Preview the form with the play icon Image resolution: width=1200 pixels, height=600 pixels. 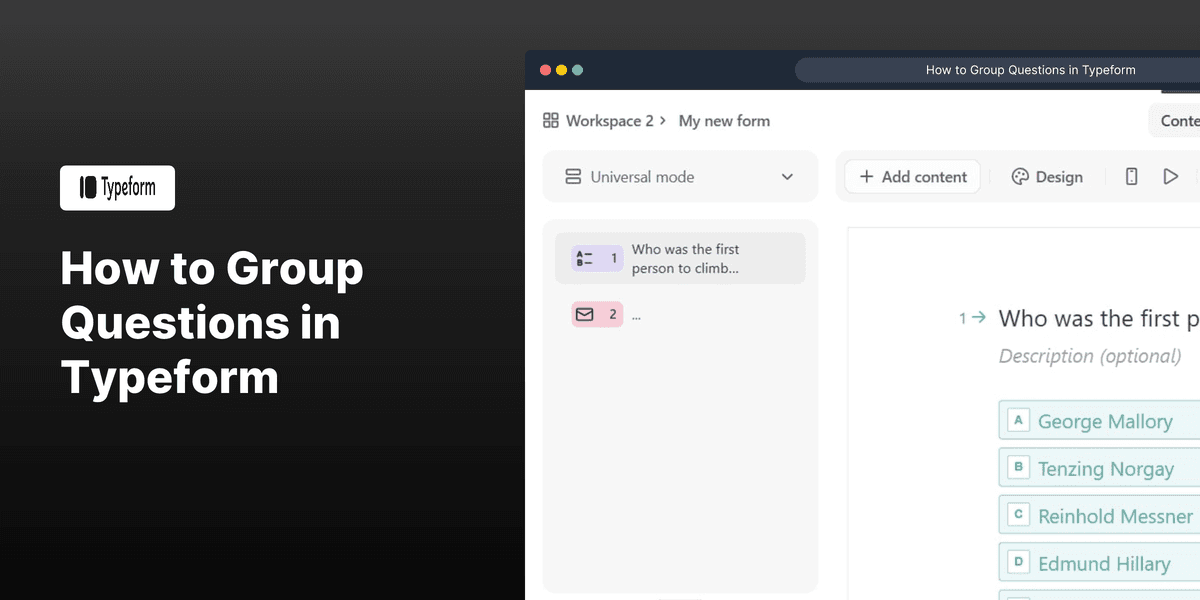1171,176
